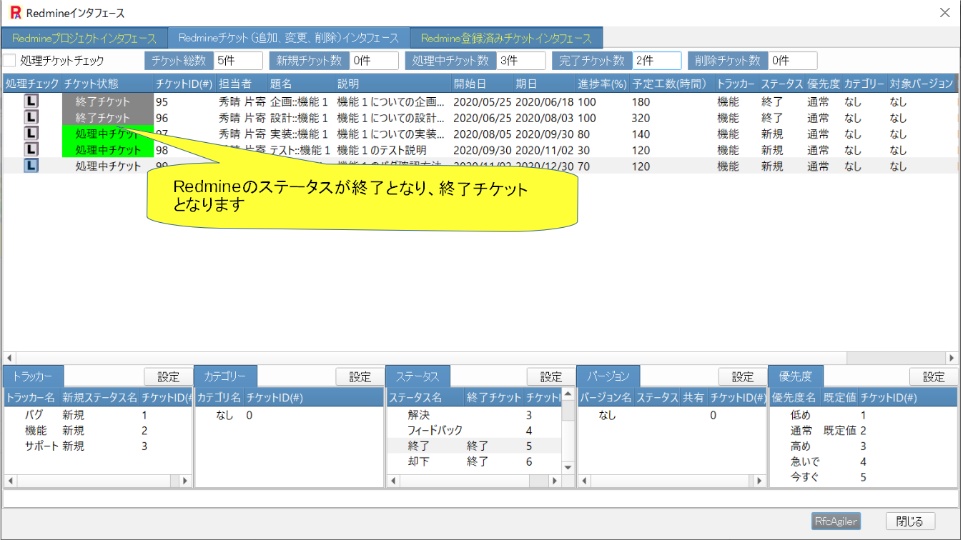Image resolution: width=963 pixels, height=540 pixels.
Task: Click right arrow of バージョン list scrollbar
Action: (759, 481)
